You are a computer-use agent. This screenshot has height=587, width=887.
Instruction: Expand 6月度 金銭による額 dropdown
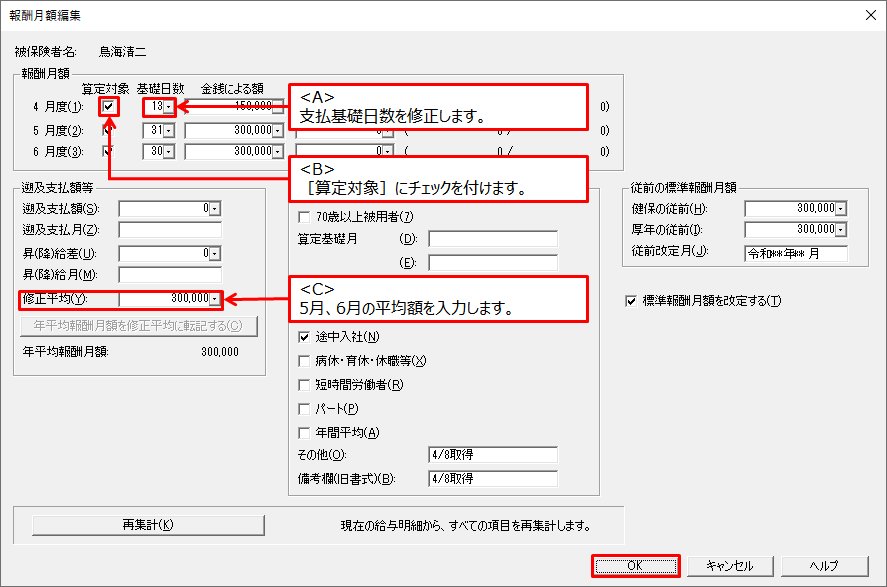point(277,152)
